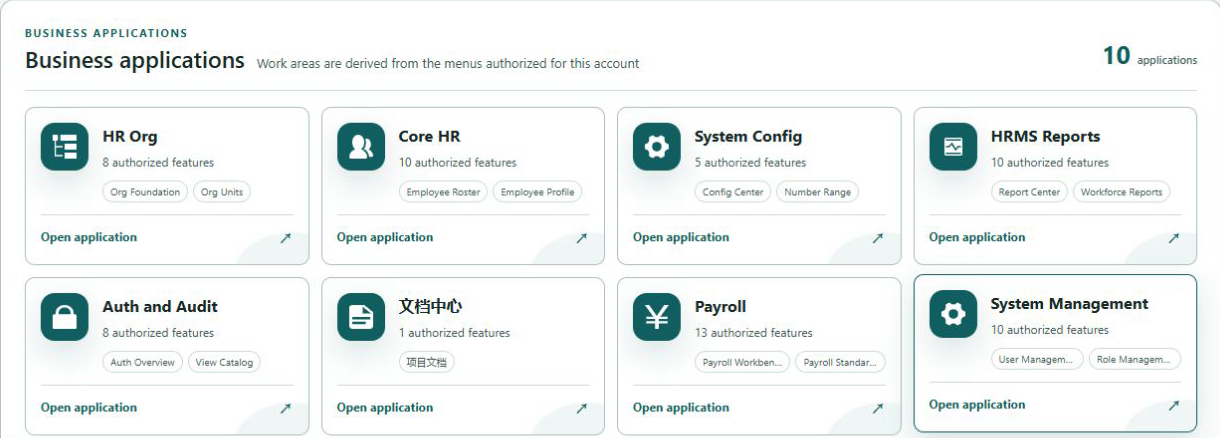Viewport: 1220px width, 438px height.
Task: Select the Number Range tag
Action: (x=817, y=193)
